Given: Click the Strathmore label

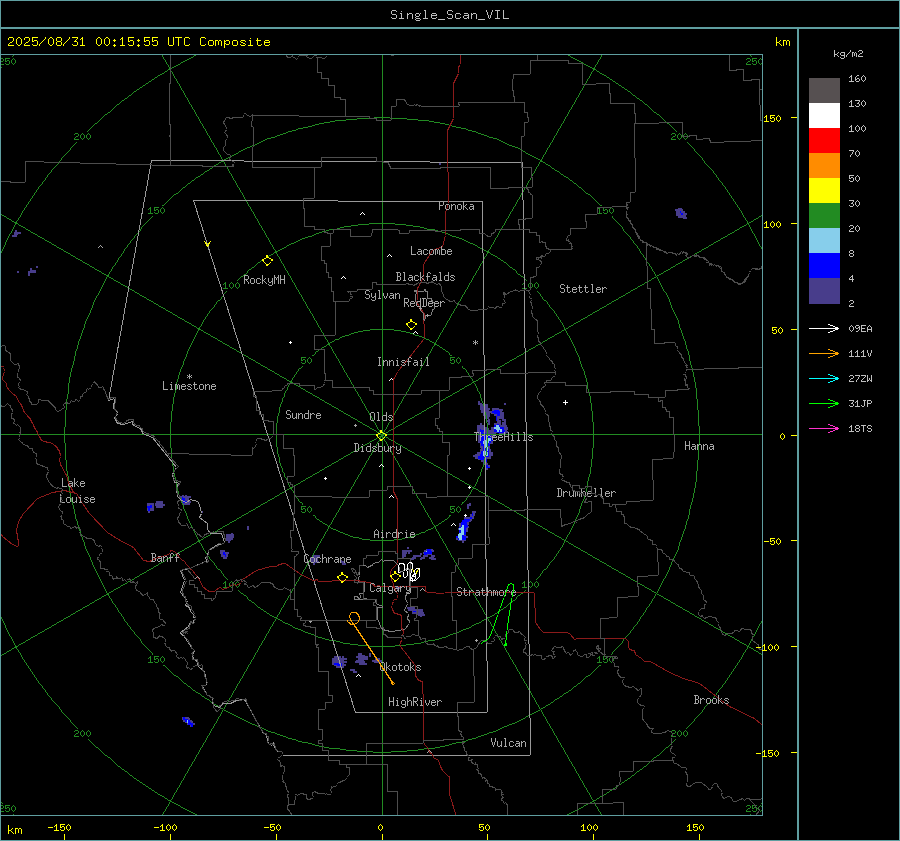Looking at the screenshot, I should point(486,592).
